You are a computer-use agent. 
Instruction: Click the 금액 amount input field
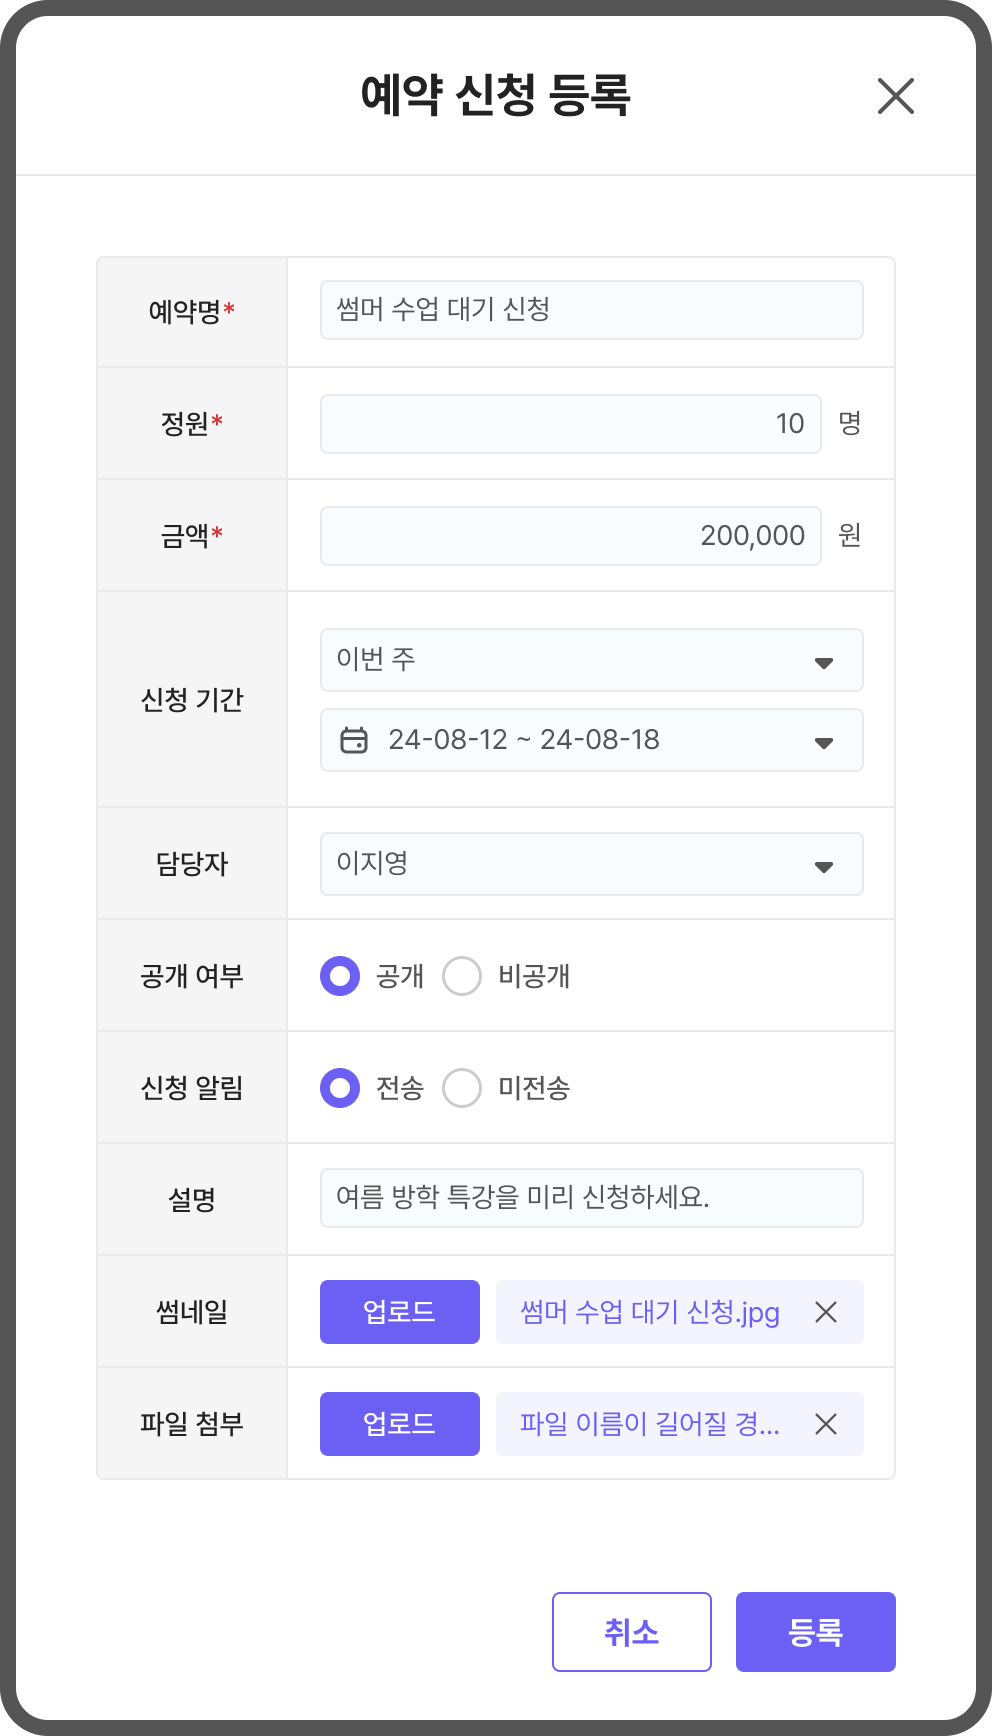coord(570,536)
